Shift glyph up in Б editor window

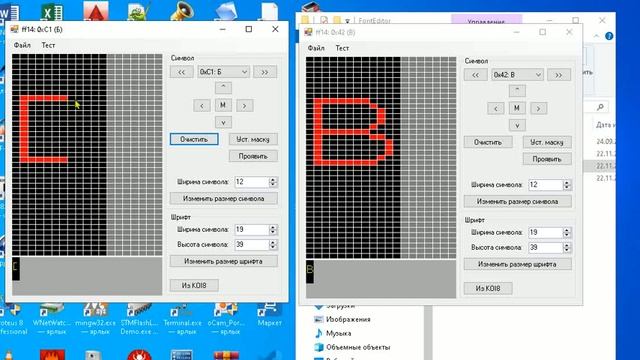tap(223, 87)
